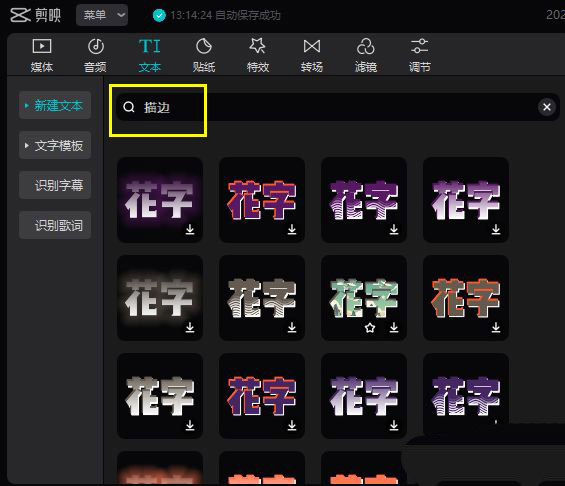Click the 识别歌词 button
Viewport: 565px width, 486px height.
coord(55,225)
